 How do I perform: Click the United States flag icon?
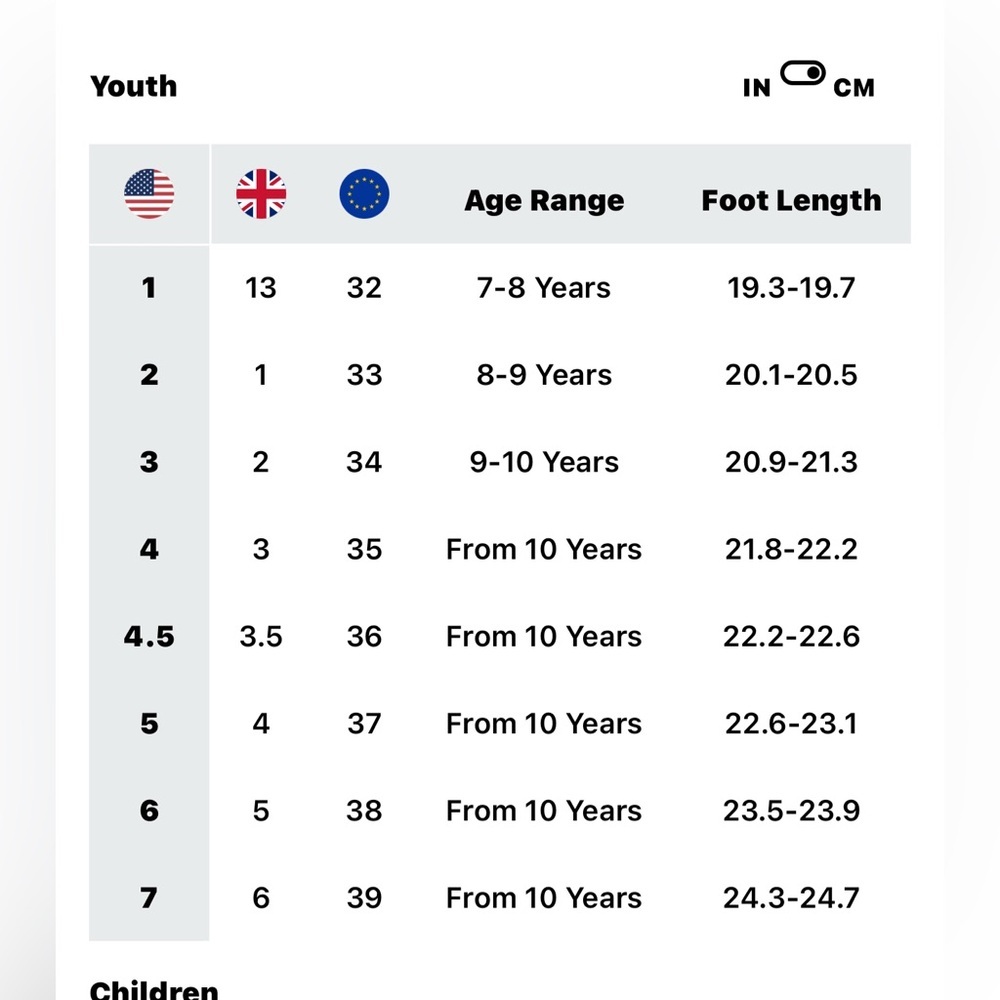[x=149, y=194]
